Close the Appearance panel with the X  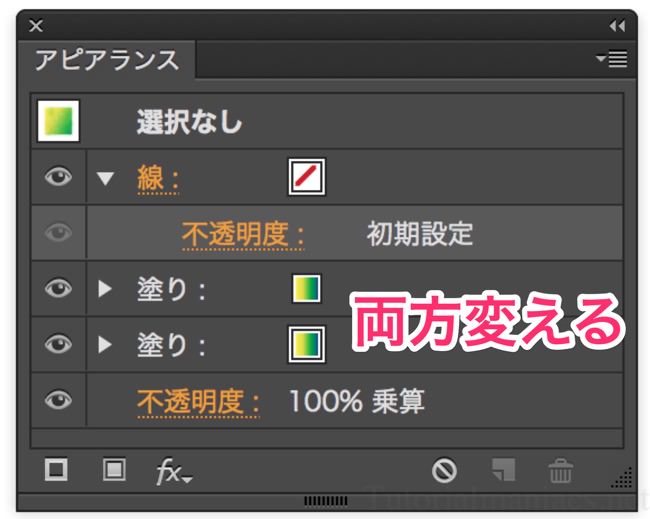pos(36,26)
